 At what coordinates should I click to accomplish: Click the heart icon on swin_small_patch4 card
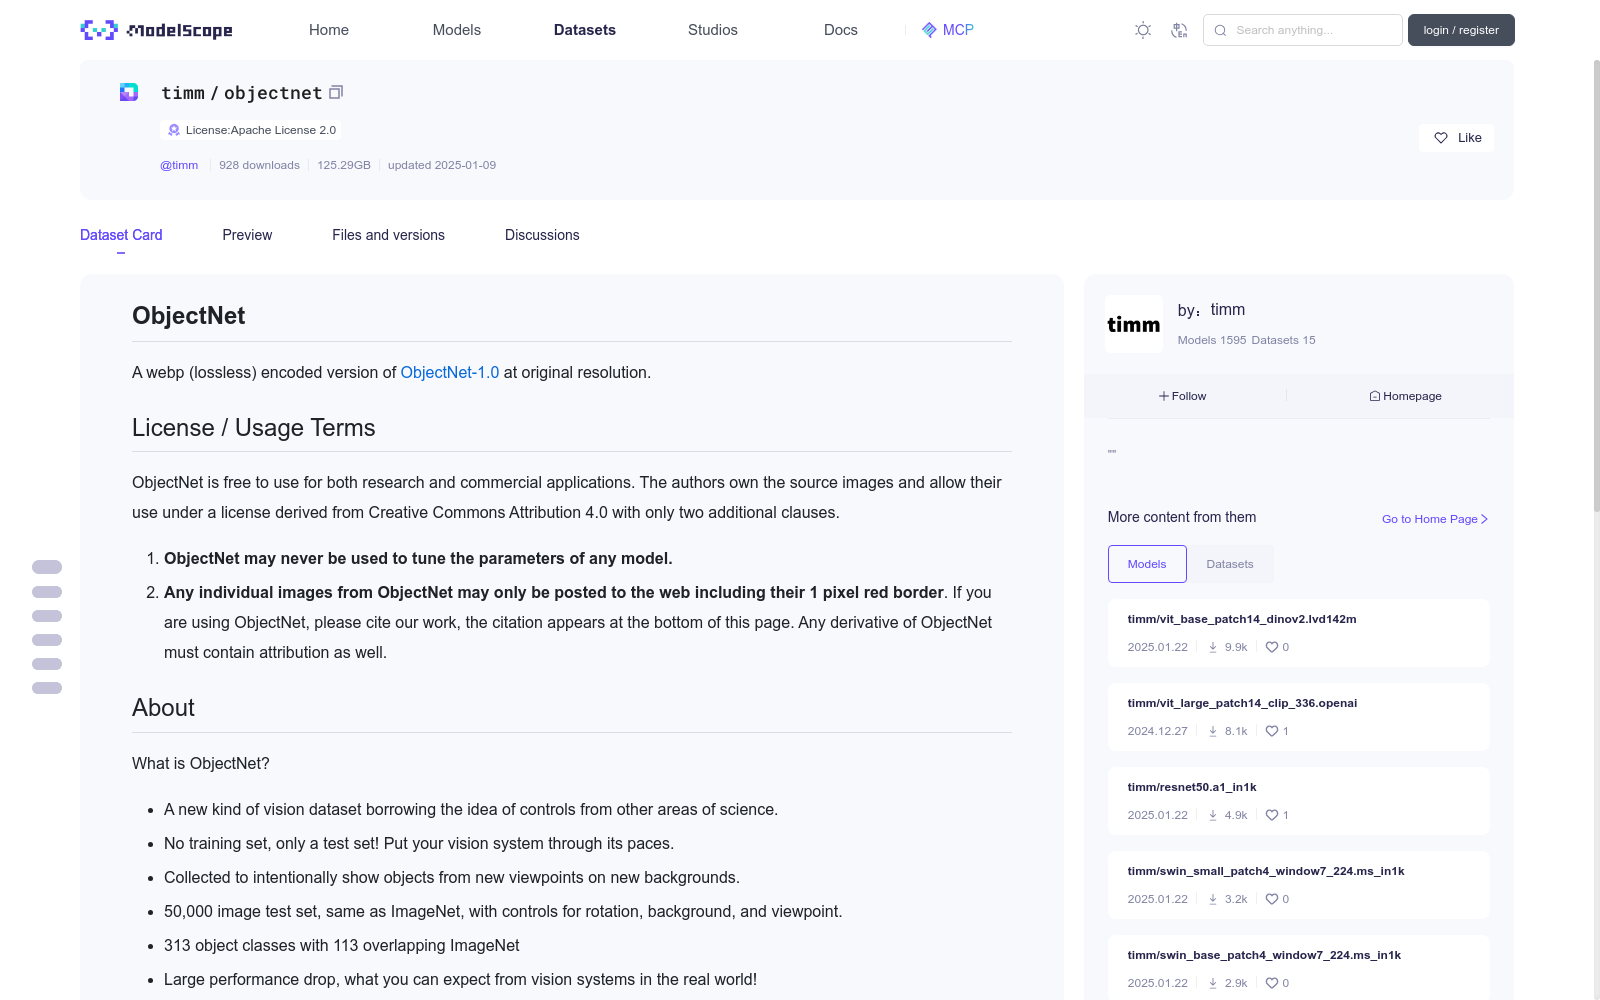(1272, 899)
